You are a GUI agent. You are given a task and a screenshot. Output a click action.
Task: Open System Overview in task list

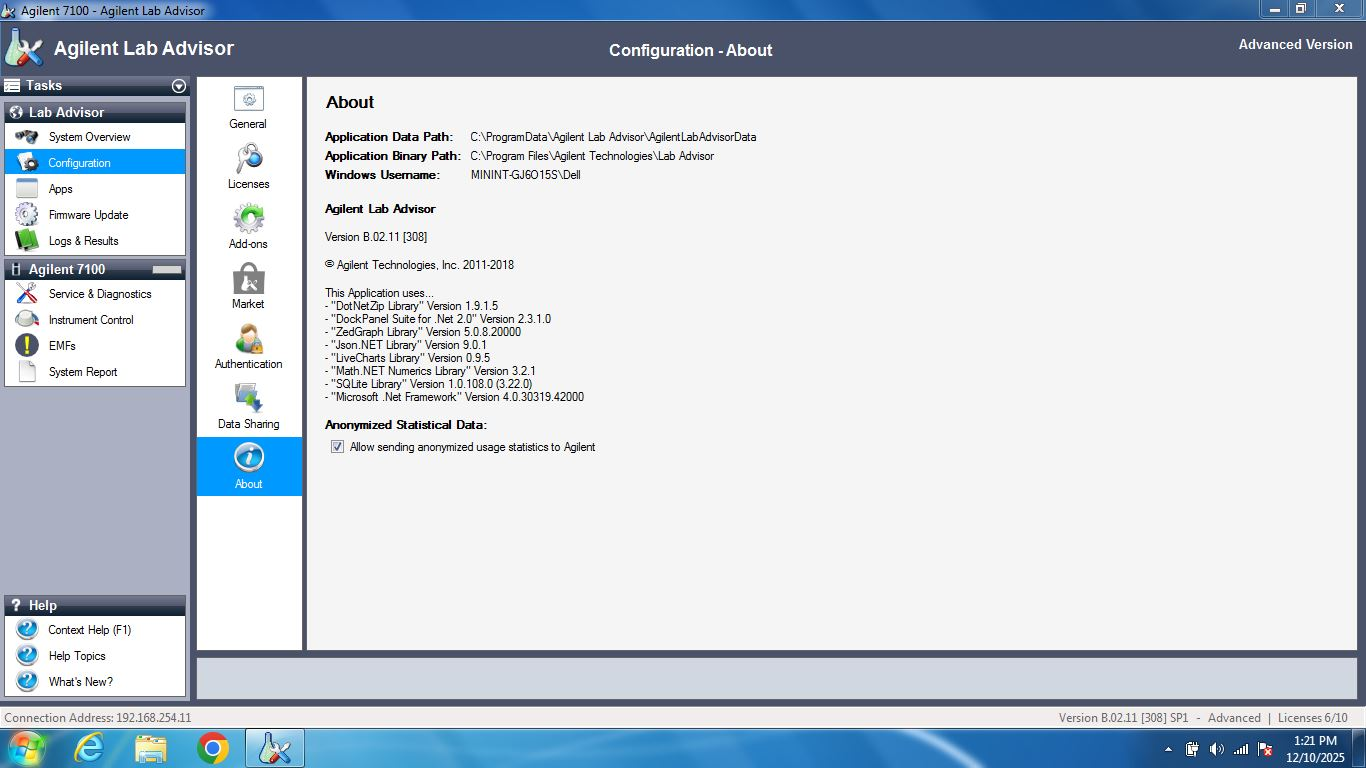(89, 137)
